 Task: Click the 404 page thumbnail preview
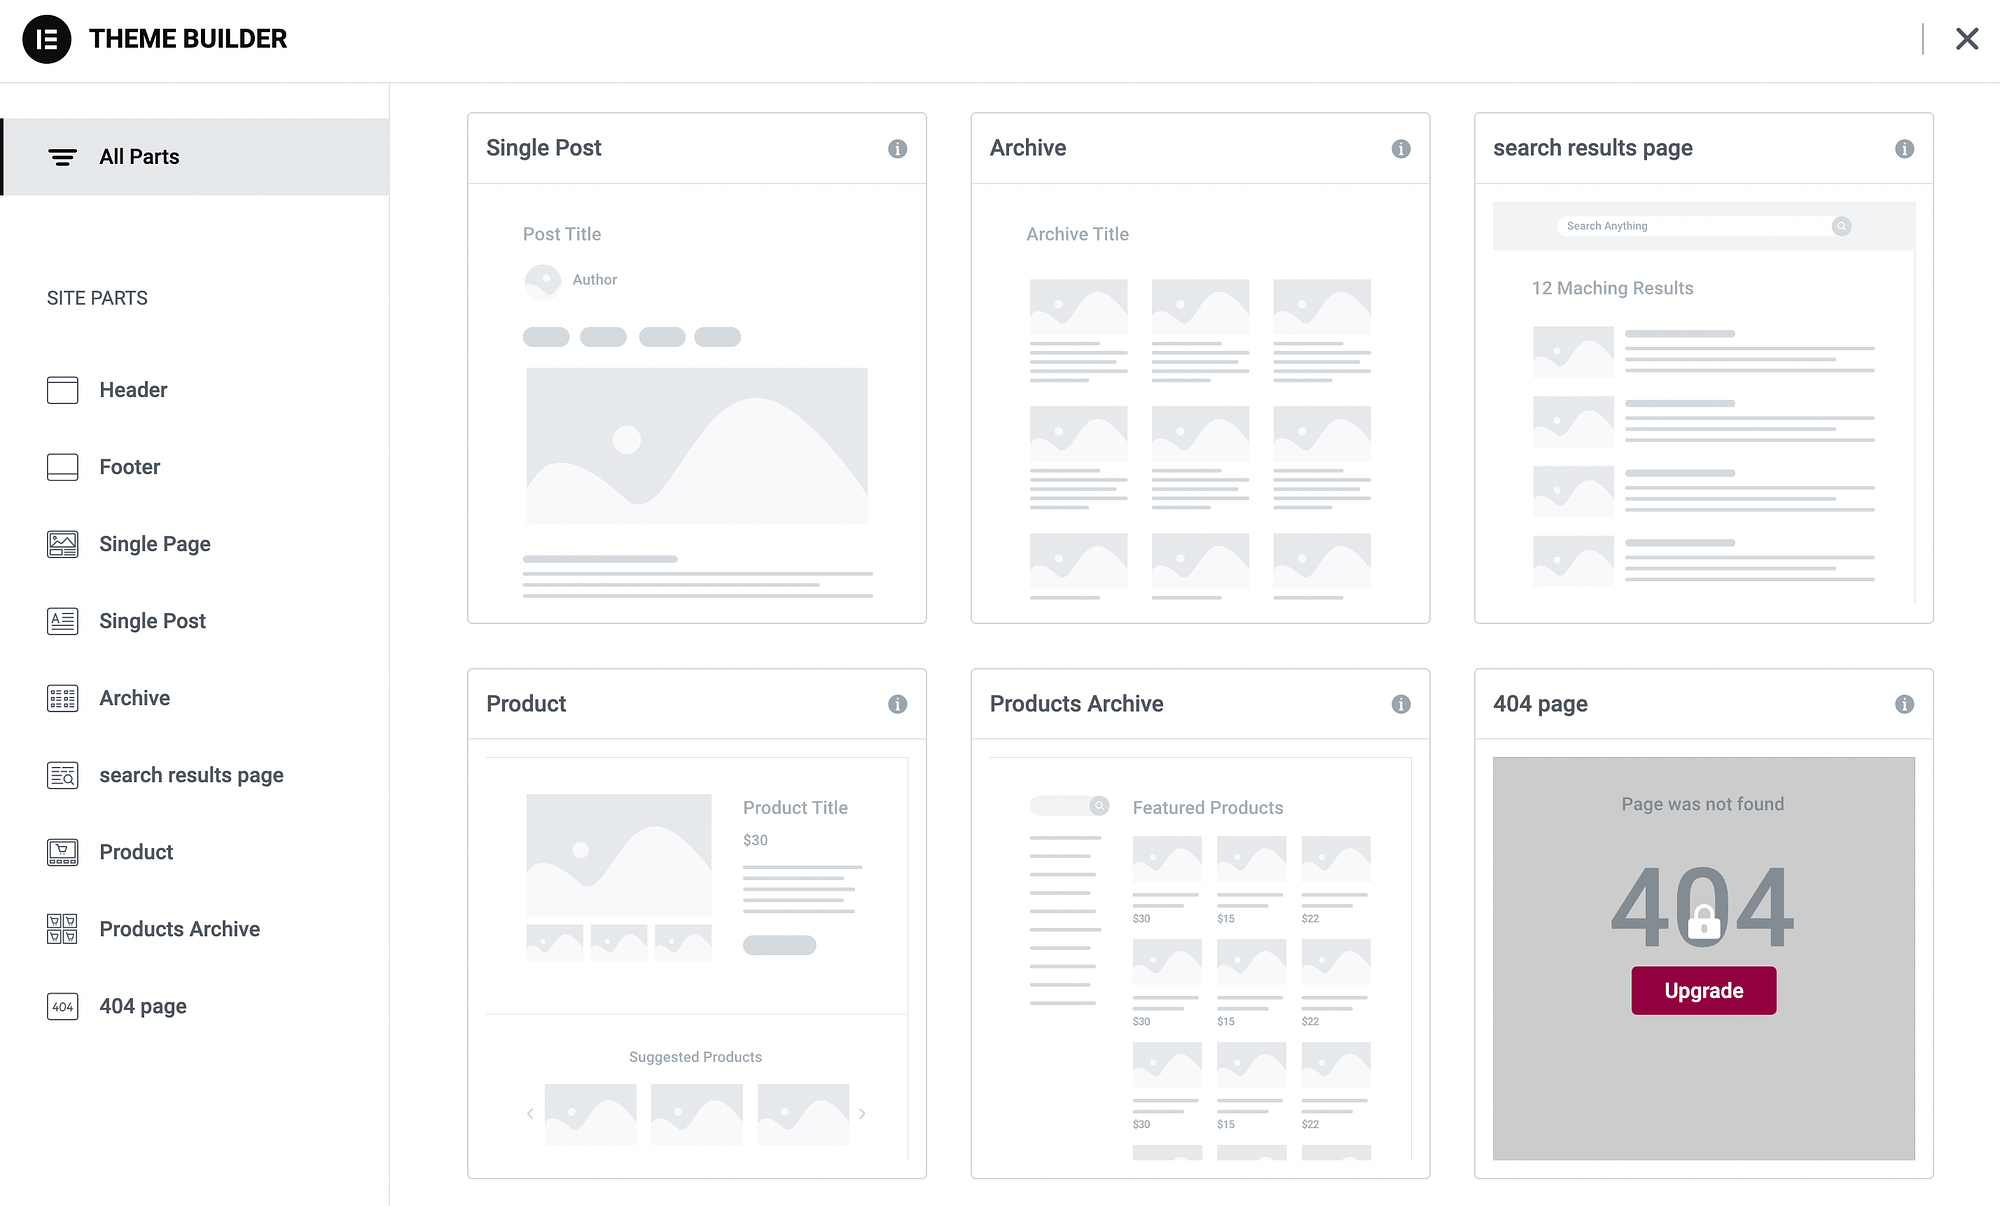[1703, 957]
